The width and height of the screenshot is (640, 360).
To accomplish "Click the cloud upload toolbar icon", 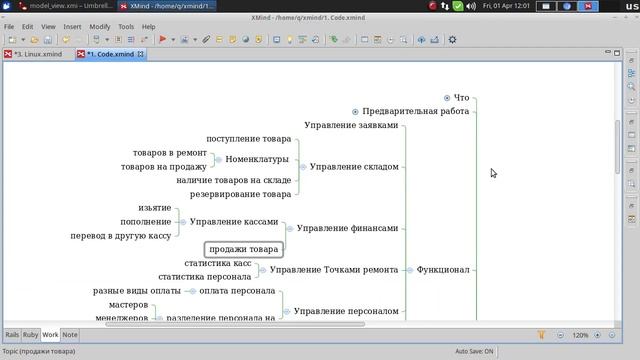I will [x=421, y=40].
